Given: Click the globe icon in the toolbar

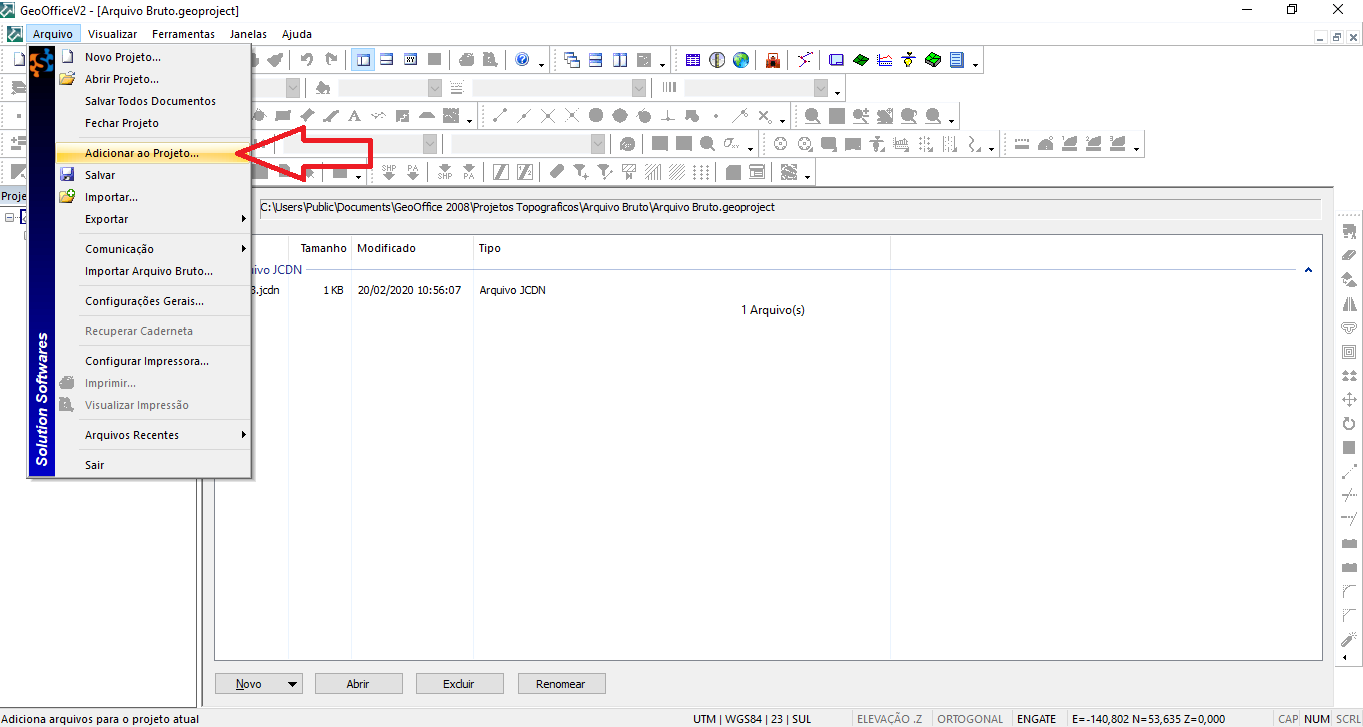Looking at the screenshot, I should pos(741,60).
